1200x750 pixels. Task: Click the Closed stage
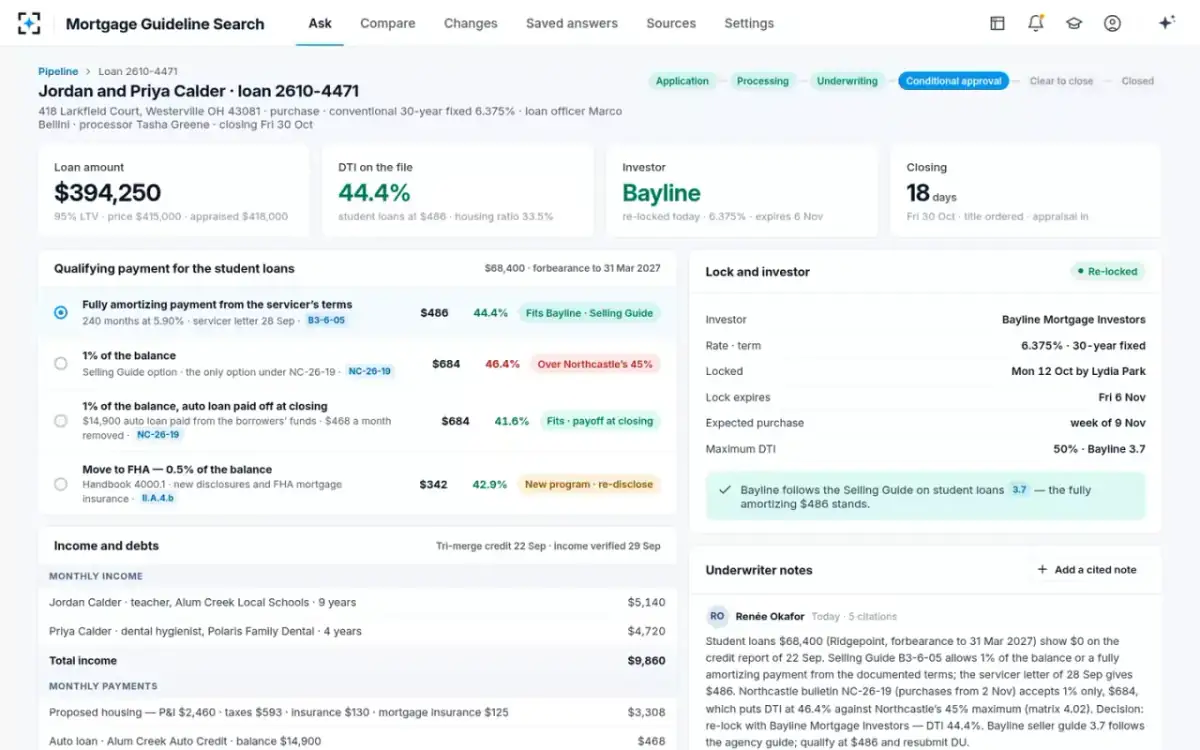tap(1137, 81)
